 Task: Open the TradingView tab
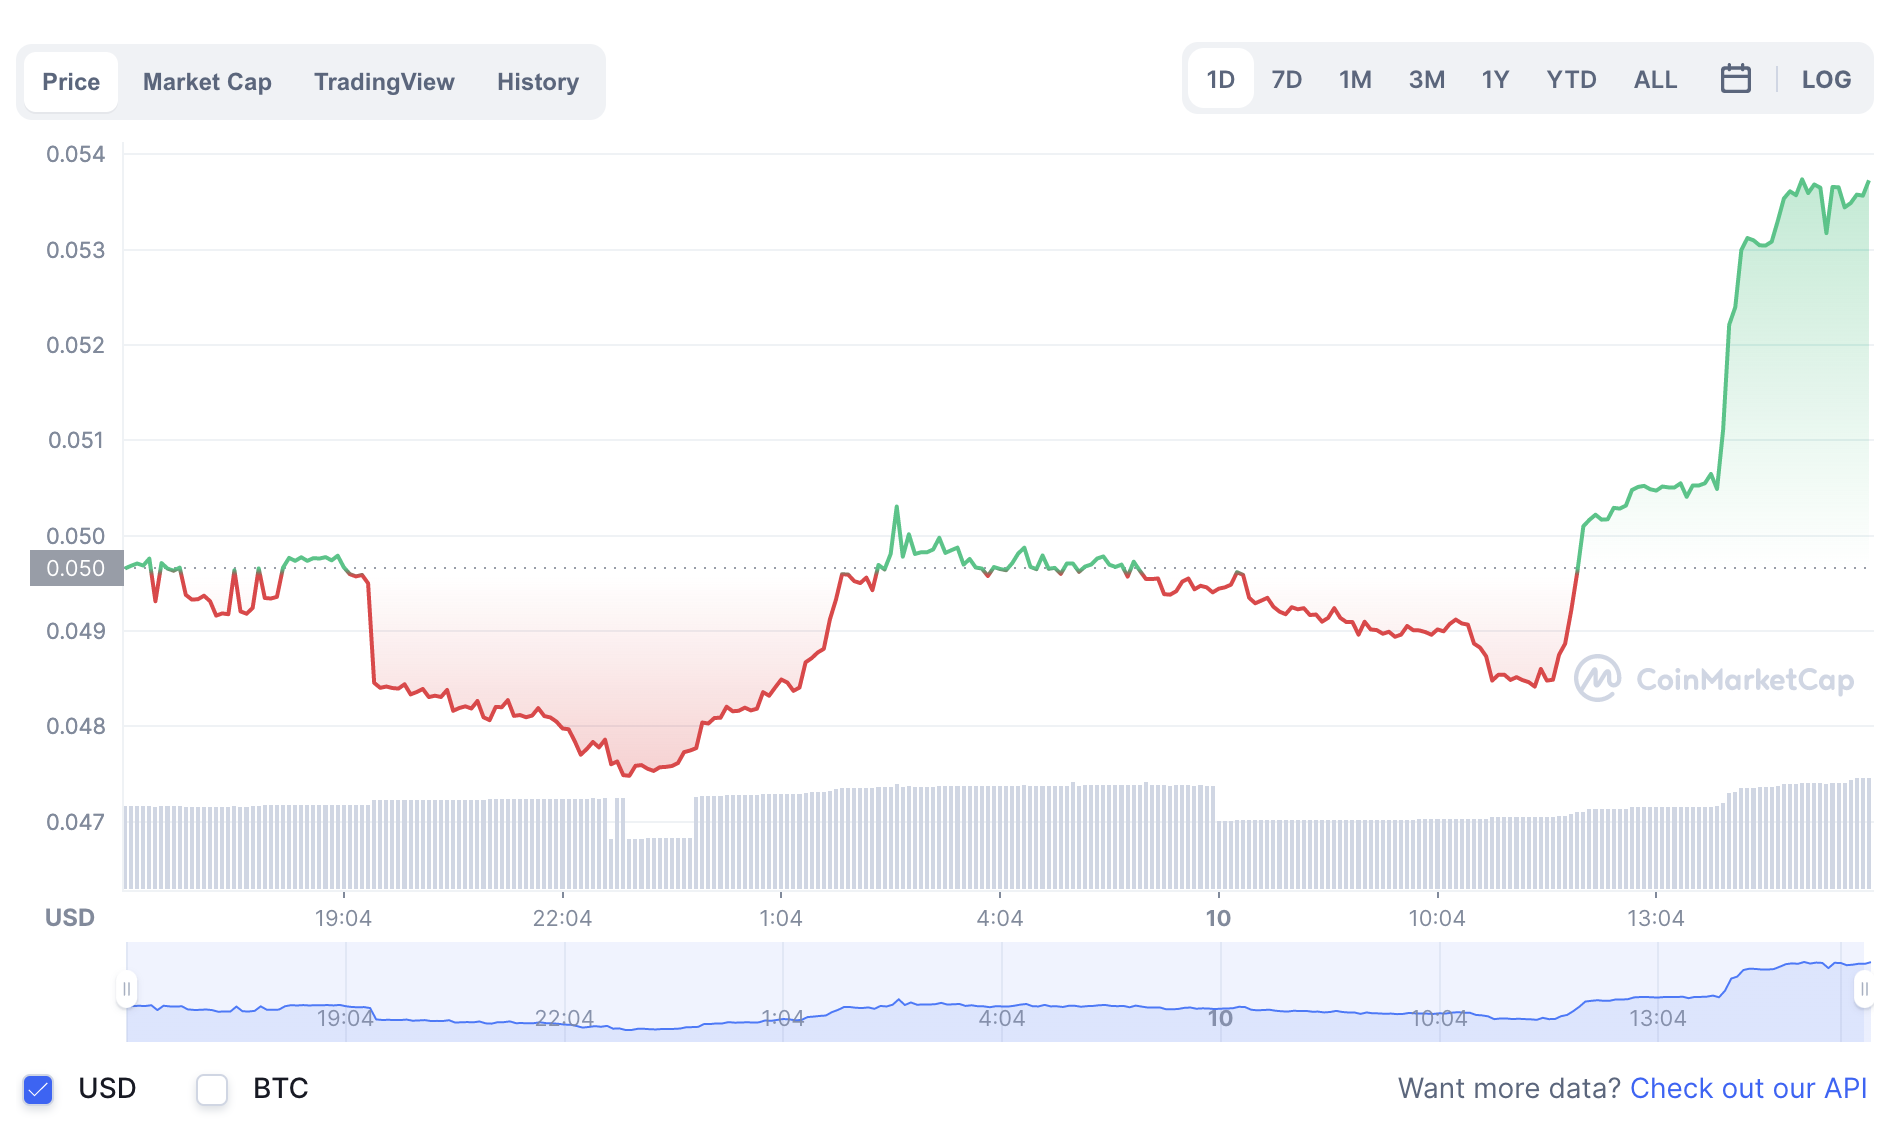tap(384, 82)
